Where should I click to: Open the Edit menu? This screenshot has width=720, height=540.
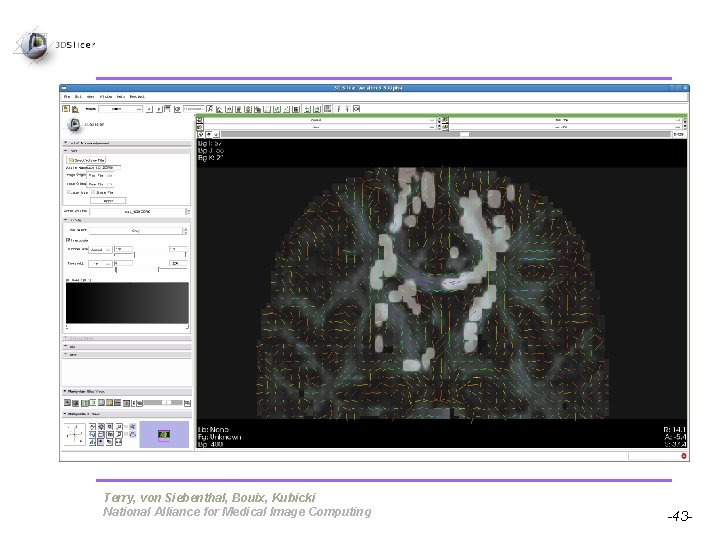pyautogui.click(x=79, y=97)
